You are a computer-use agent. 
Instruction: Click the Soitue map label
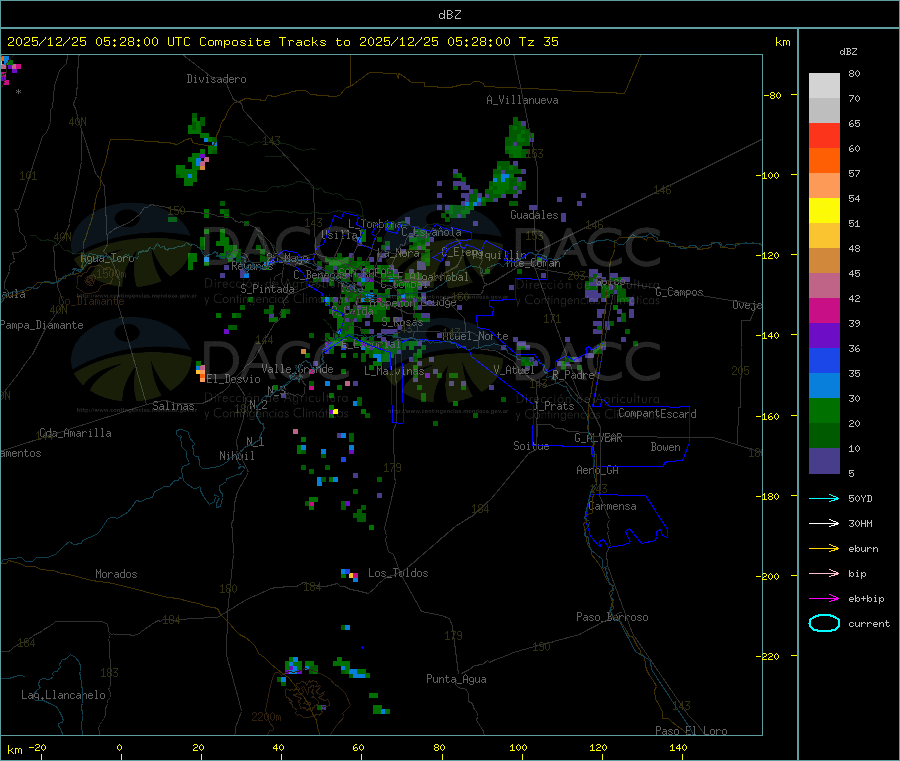click(x=531, y=446)
